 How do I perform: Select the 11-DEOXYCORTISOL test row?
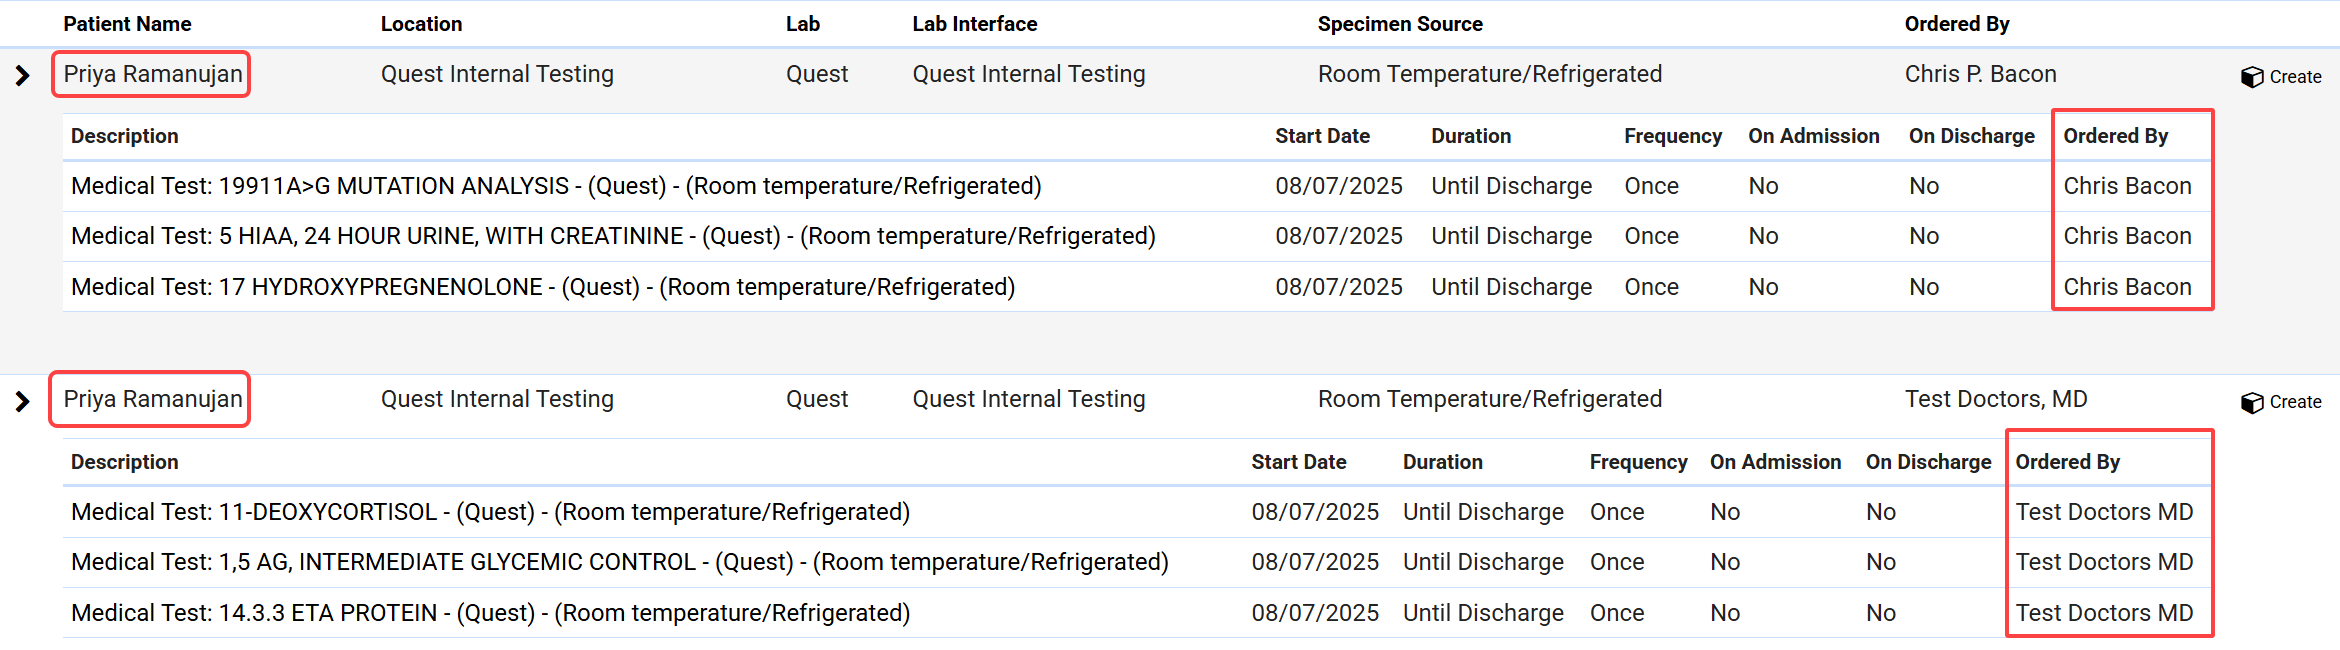(x=490, y=512)
